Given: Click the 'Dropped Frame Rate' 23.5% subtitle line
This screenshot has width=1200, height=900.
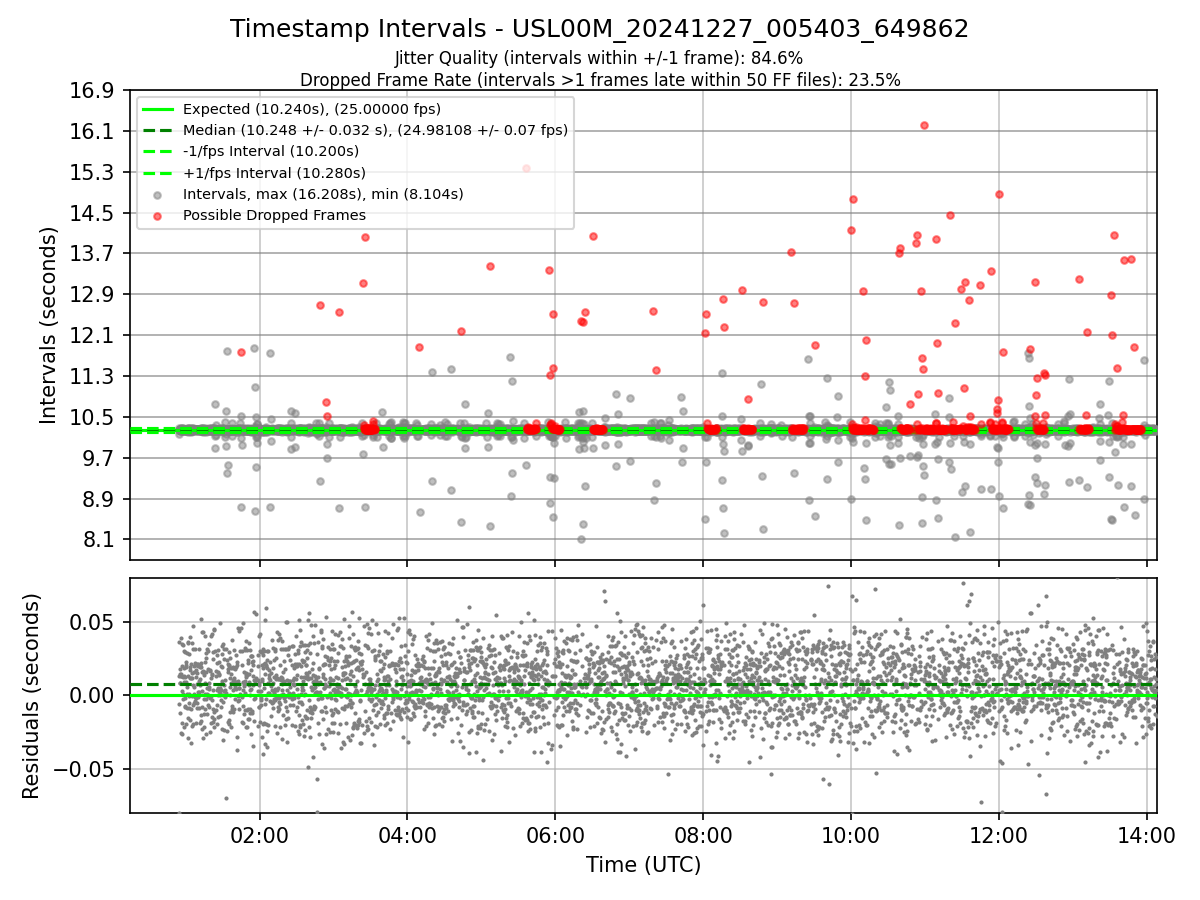Looking at the screenshot, I should click(600, 79).
